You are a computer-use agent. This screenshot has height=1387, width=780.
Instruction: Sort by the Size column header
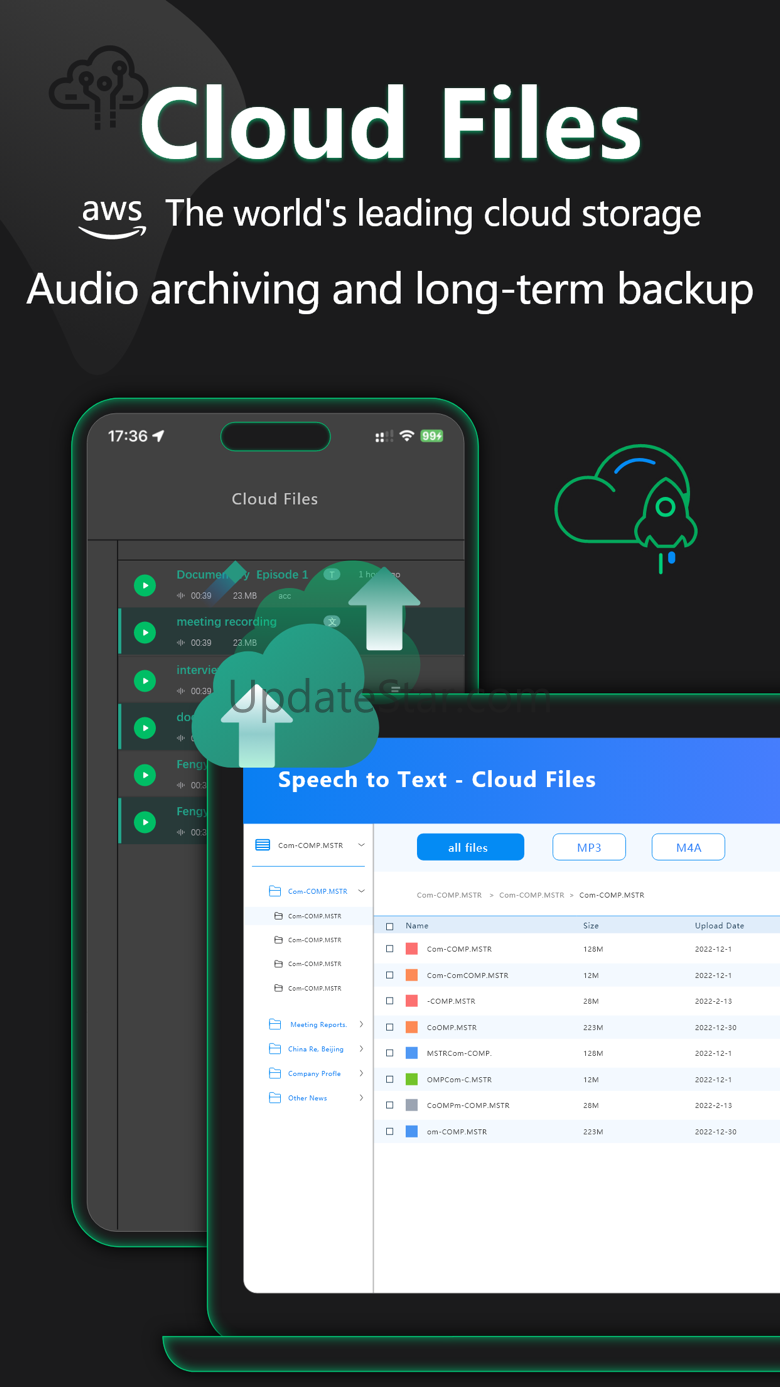(591, 926)
